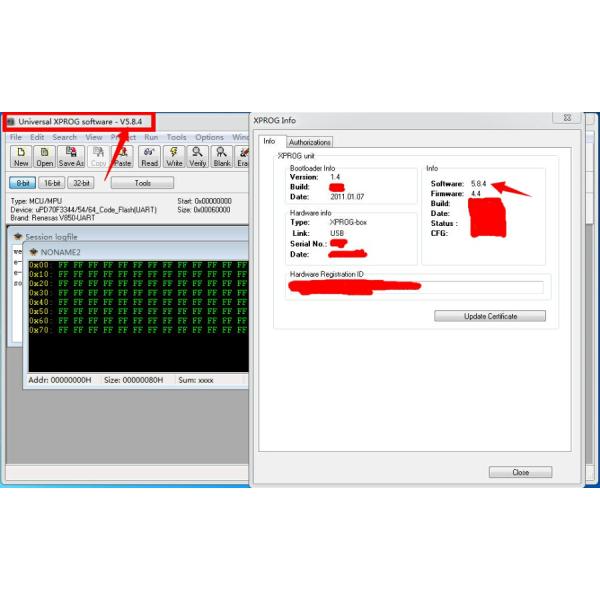Click the New file toolbar icon

pyautogui.click(x=21, y=155)
